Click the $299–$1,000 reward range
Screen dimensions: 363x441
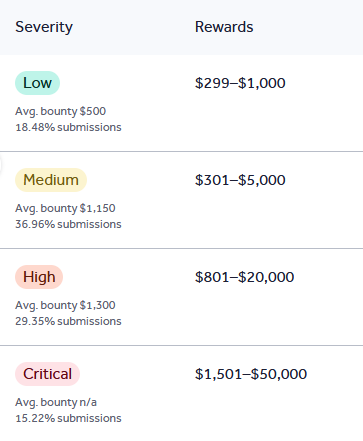[x=240, y=83]
